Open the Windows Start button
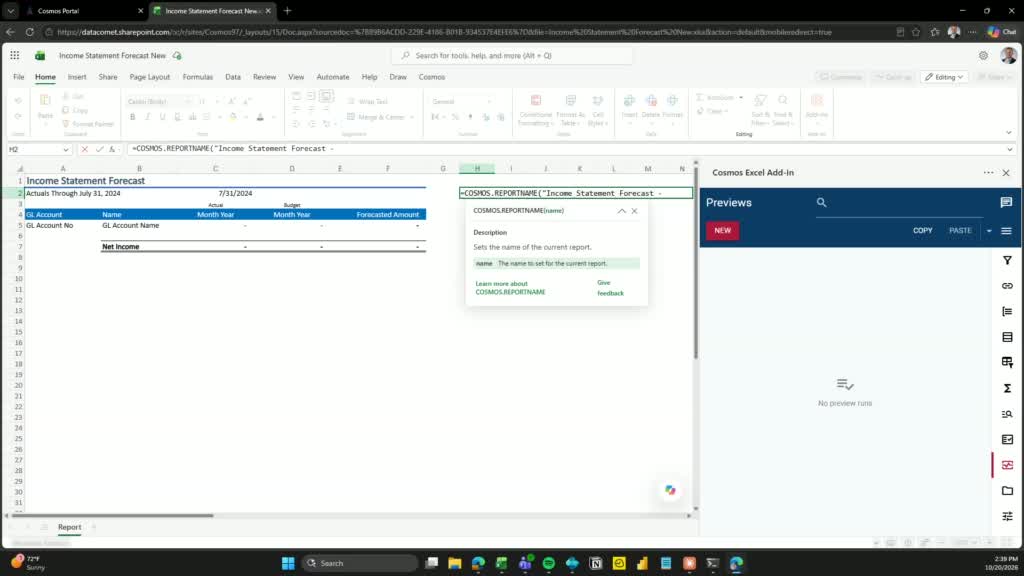Image resolution: width=1024 pixels, height=576 pixels. tap(288, 563)
